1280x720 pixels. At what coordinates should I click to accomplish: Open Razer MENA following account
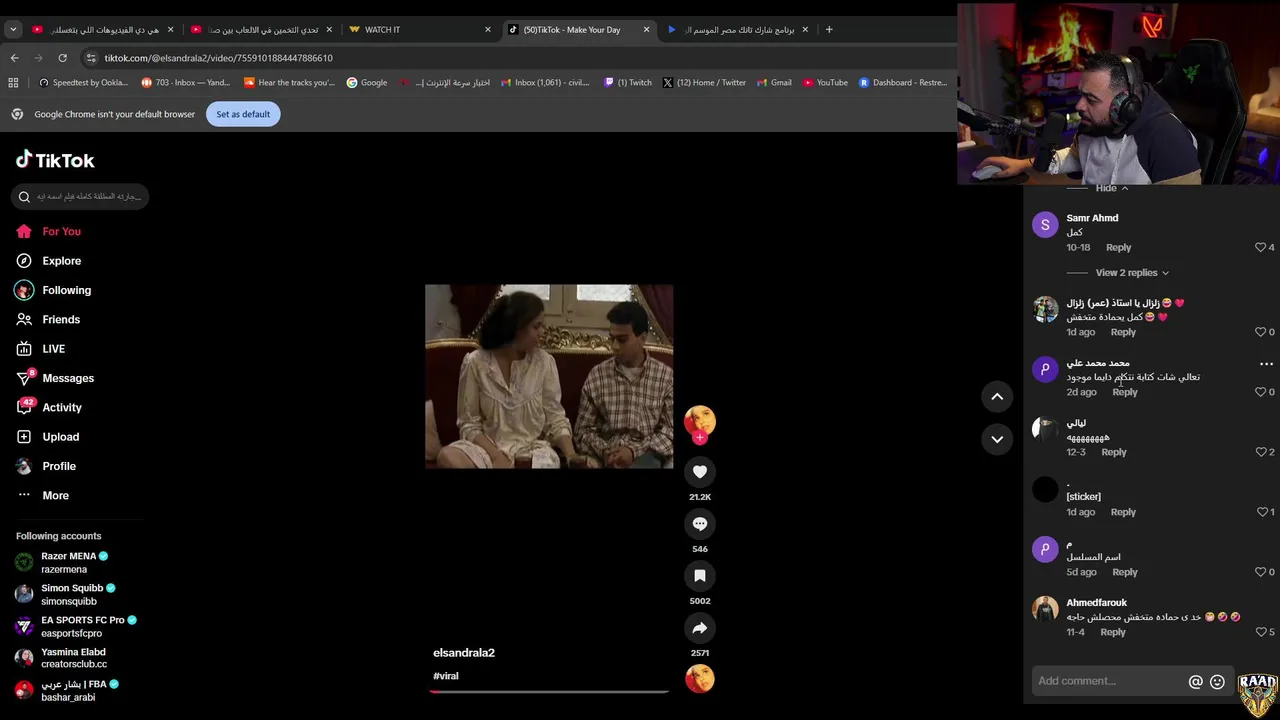coord(77,562)
